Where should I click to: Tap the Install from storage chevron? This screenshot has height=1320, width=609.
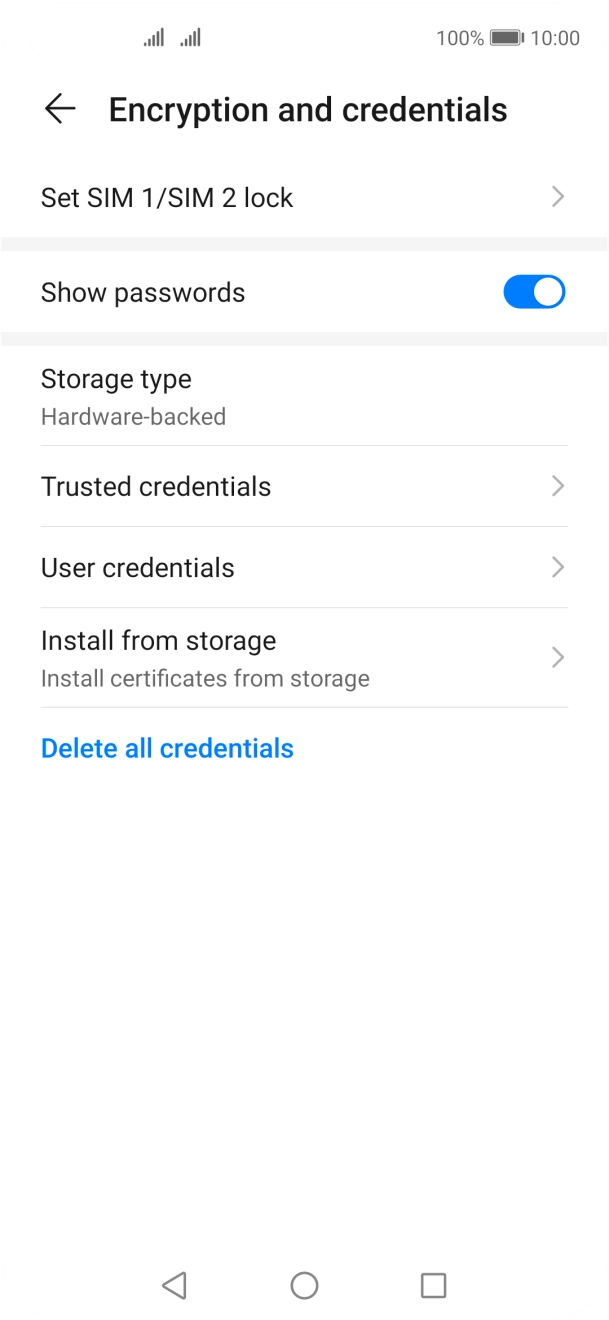(x=558, y=657)
